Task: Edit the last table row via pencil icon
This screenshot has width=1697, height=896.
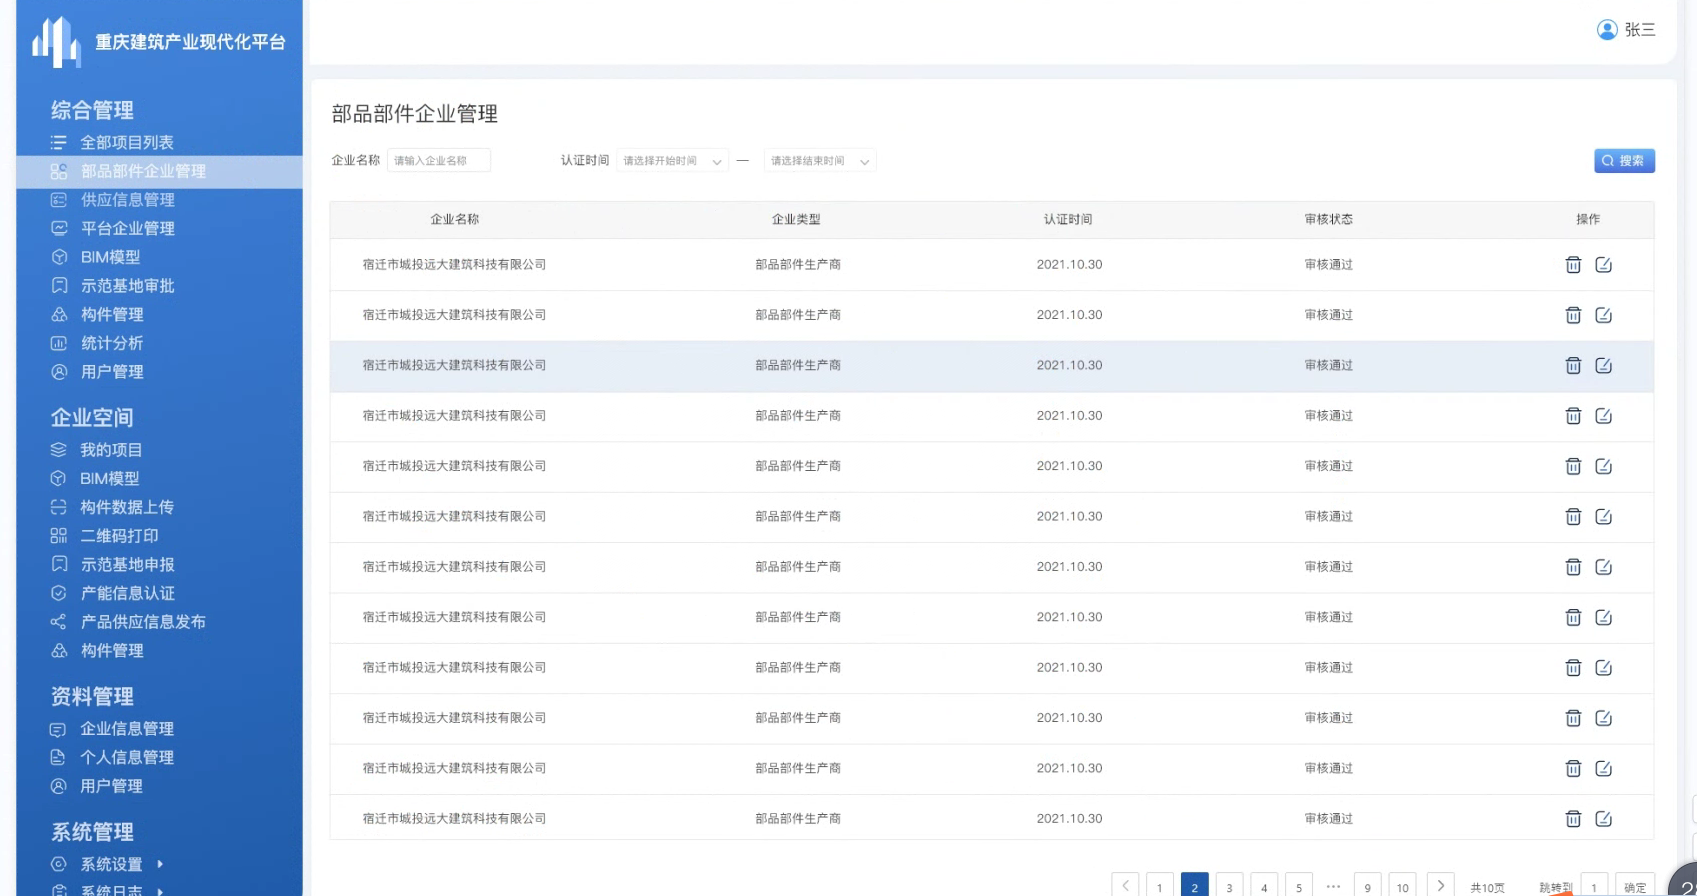Action: [x=1603, y=819]
